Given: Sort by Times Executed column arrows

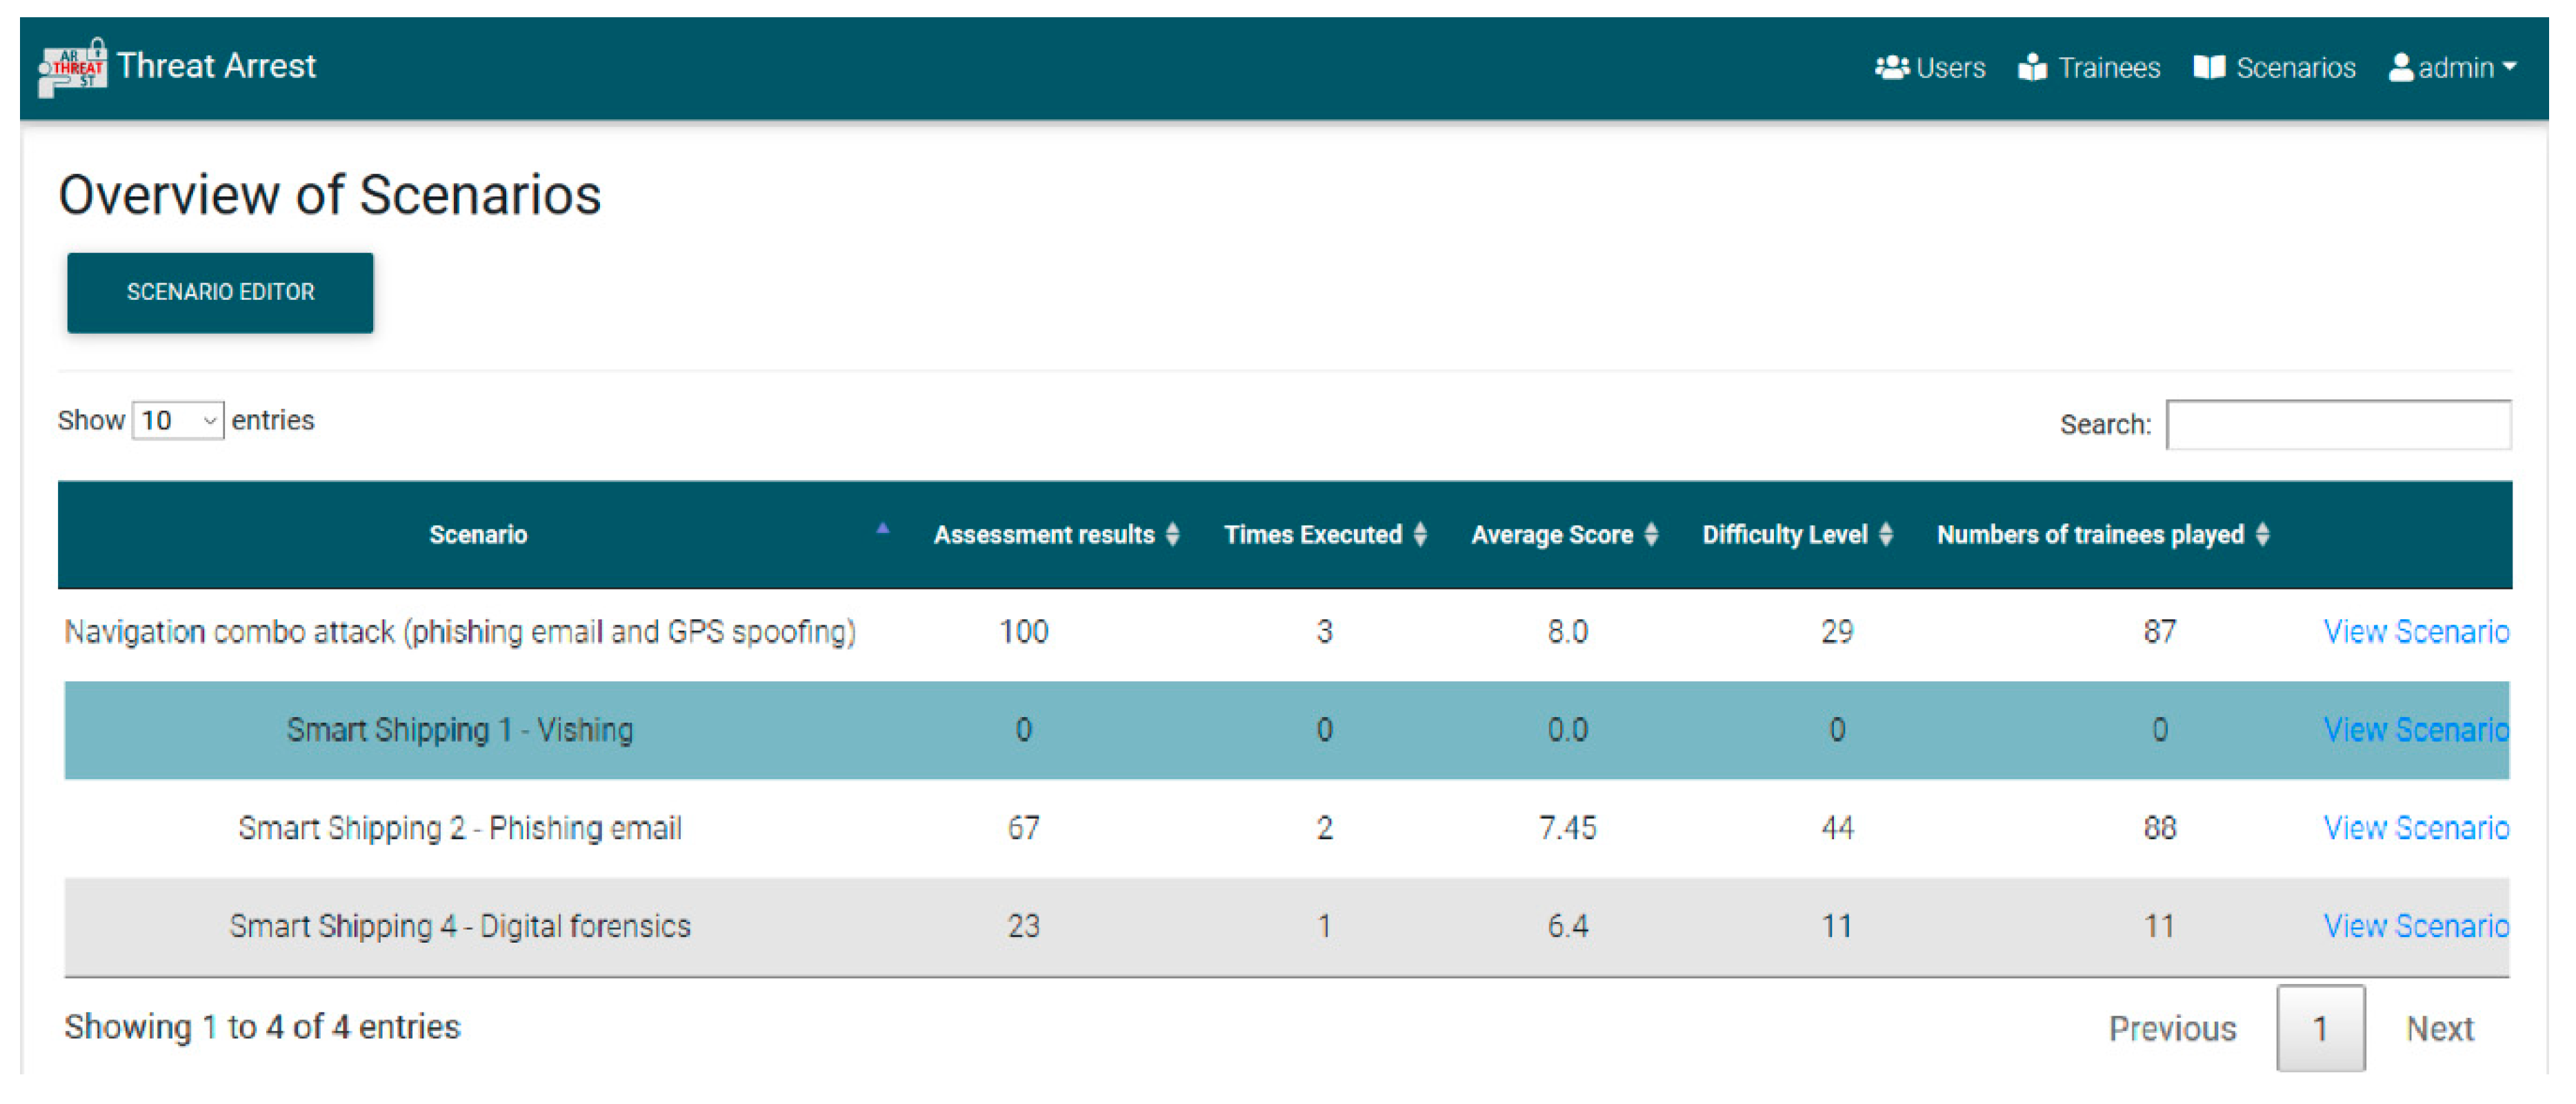Looking at the screenshot, I should (1420, 535).
